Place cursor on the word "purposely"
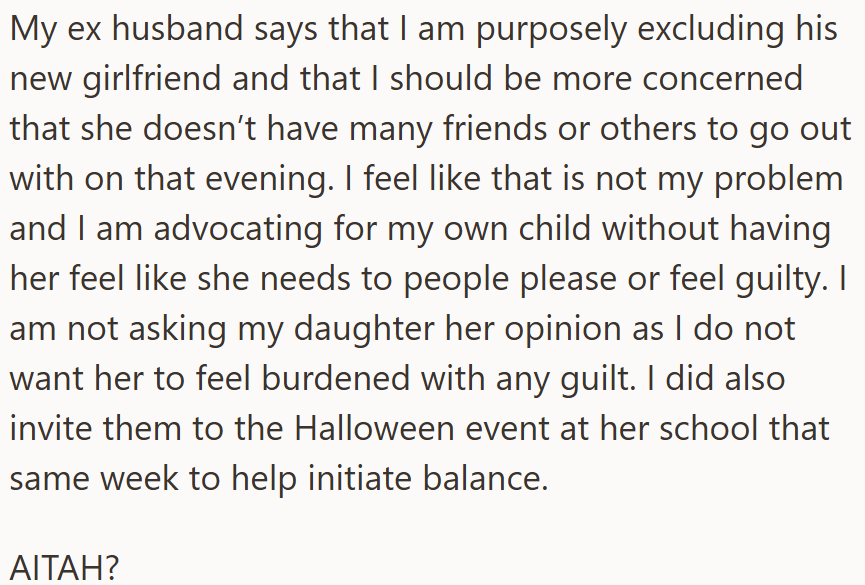The image size is (865, 585). [x=552, y=31]
